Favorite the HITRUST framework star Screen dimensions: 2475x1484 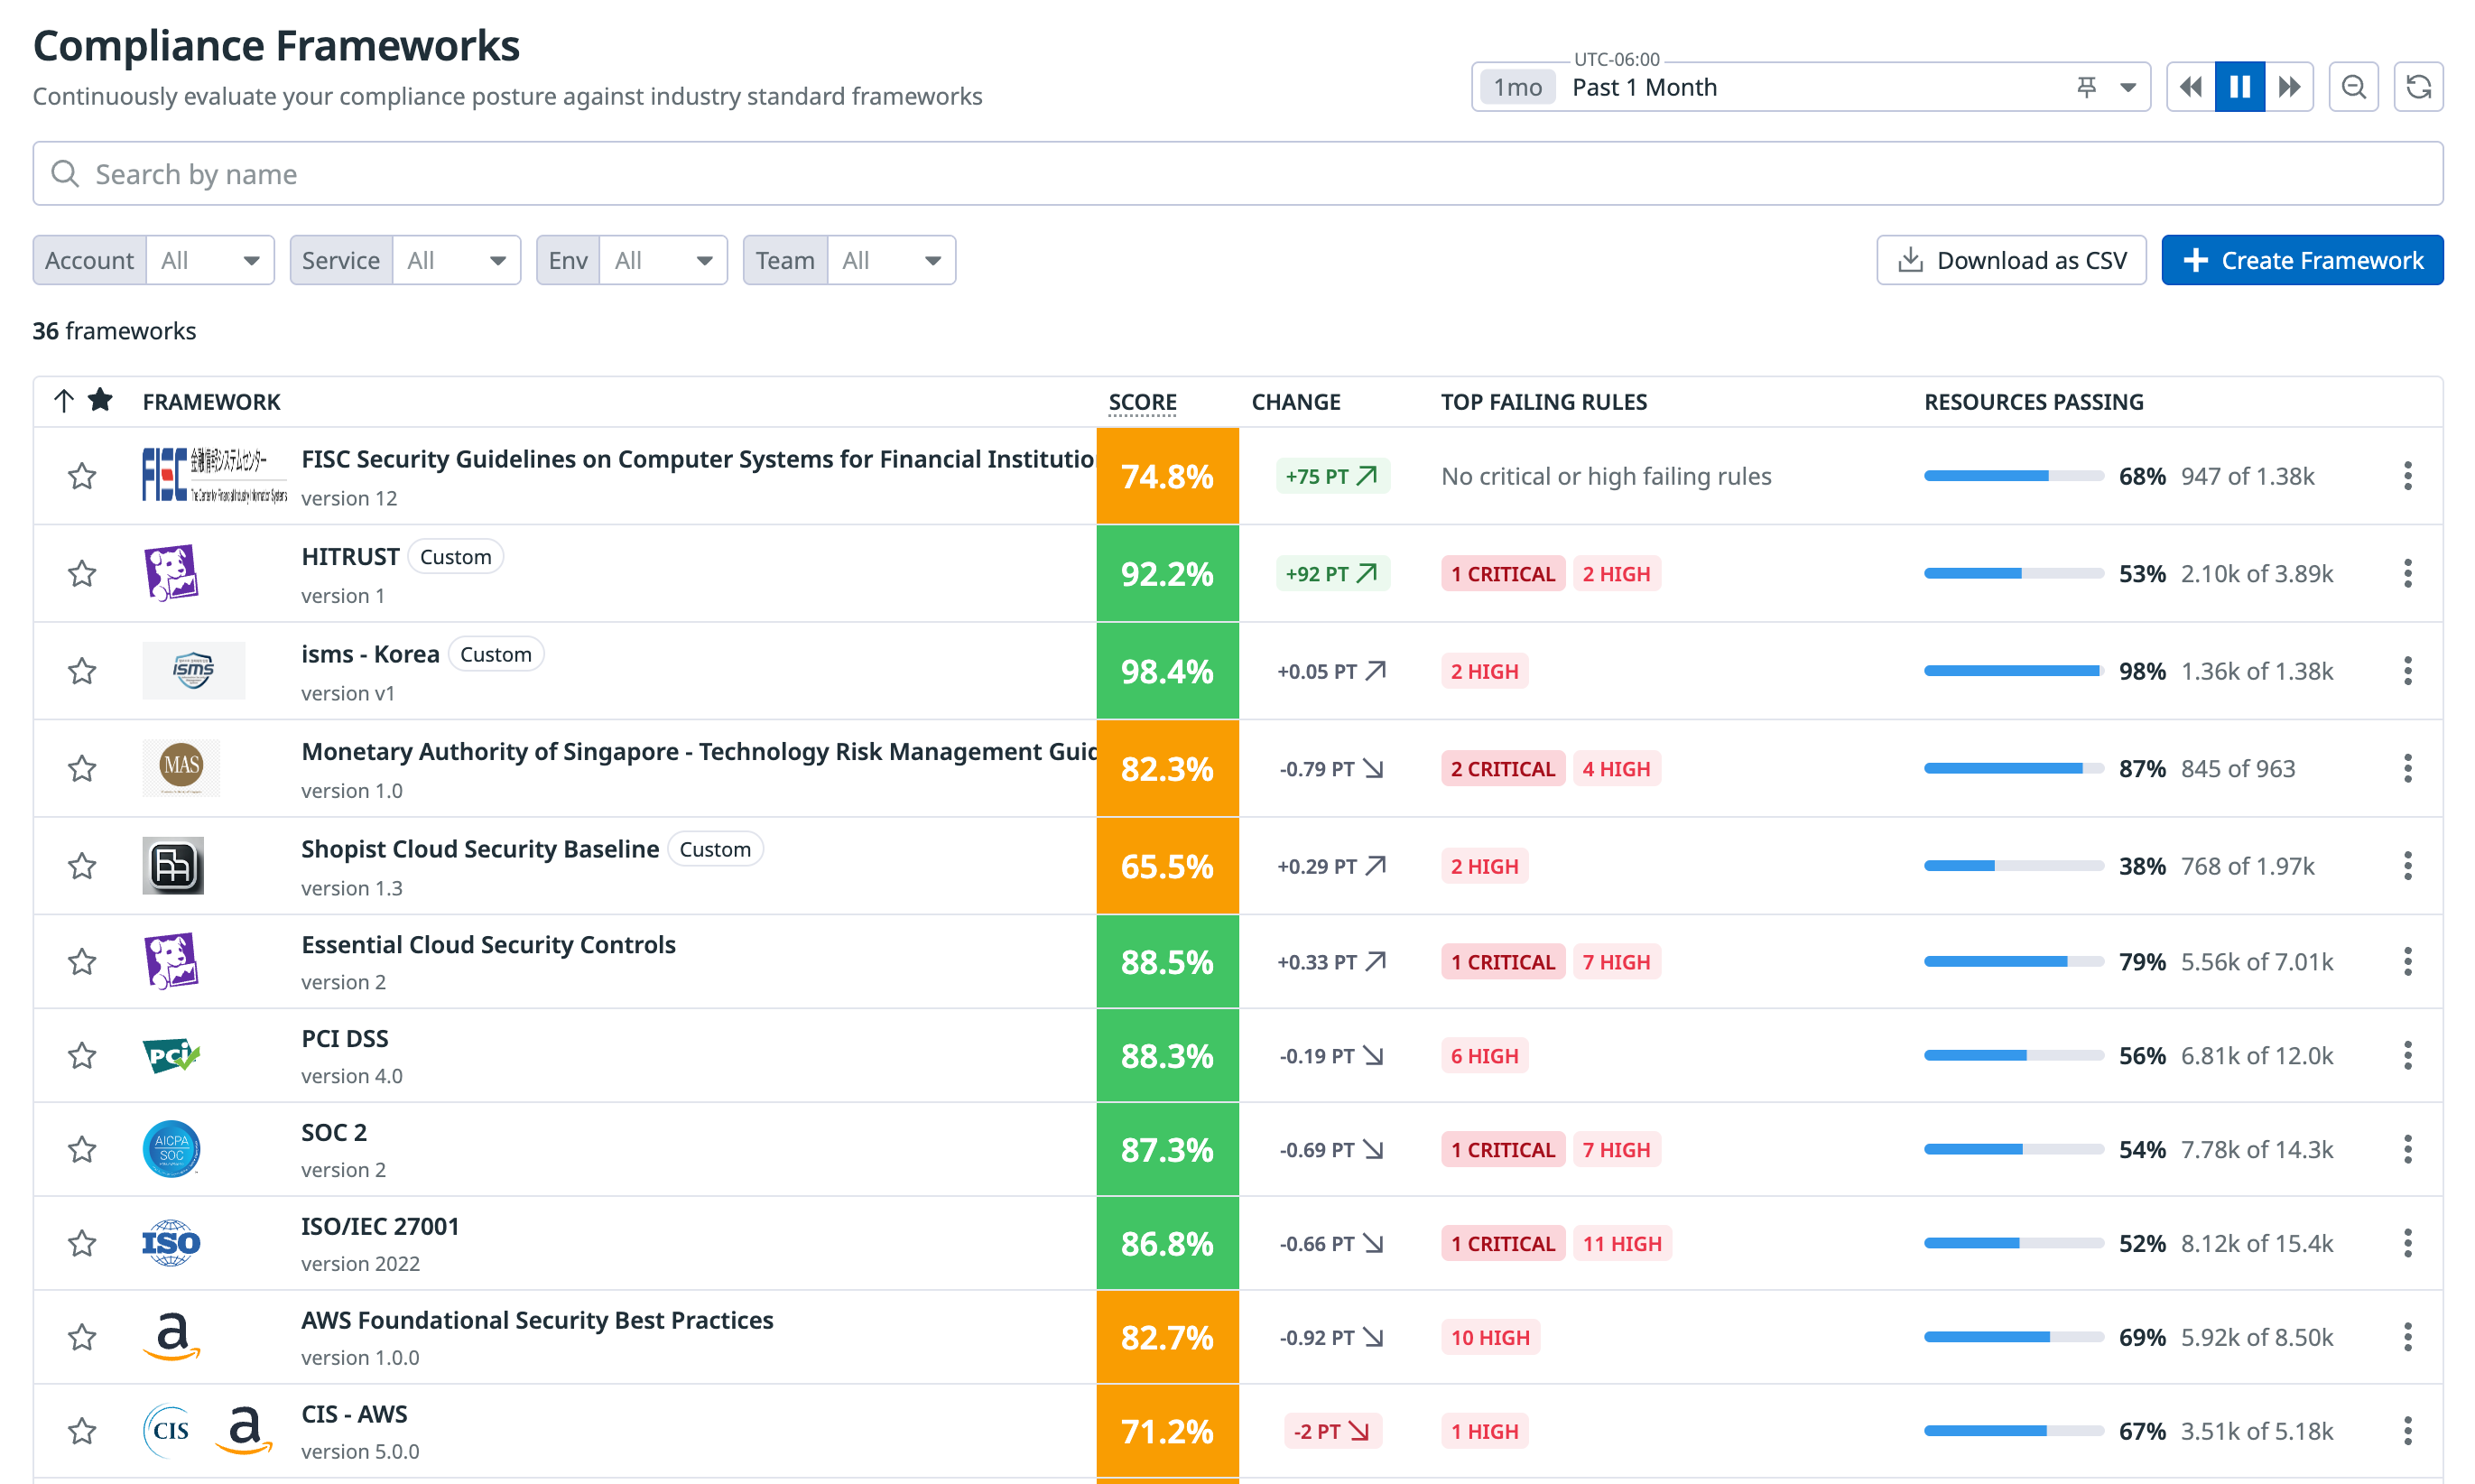pos(82,573)
